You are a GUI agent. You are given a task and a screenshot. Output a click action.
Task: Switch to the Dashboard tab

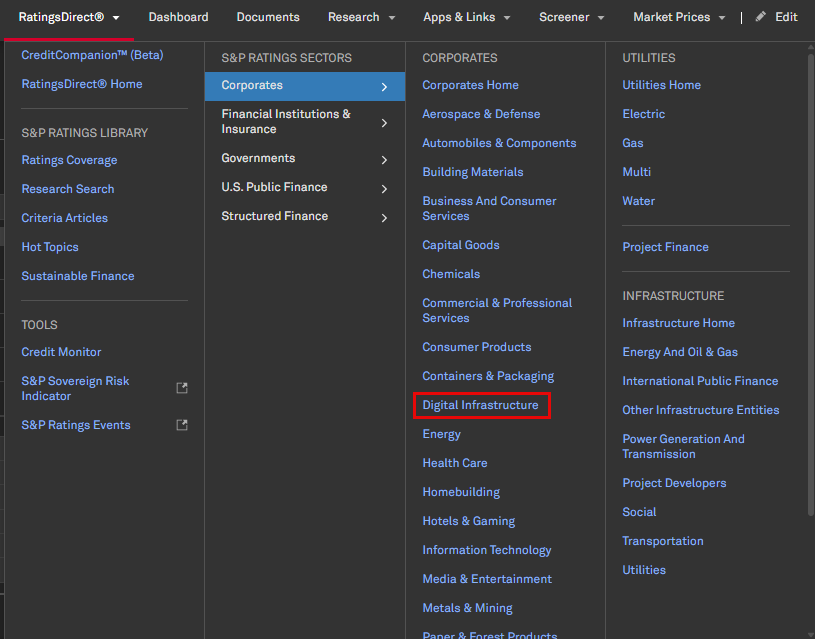[x=178, y=17]
